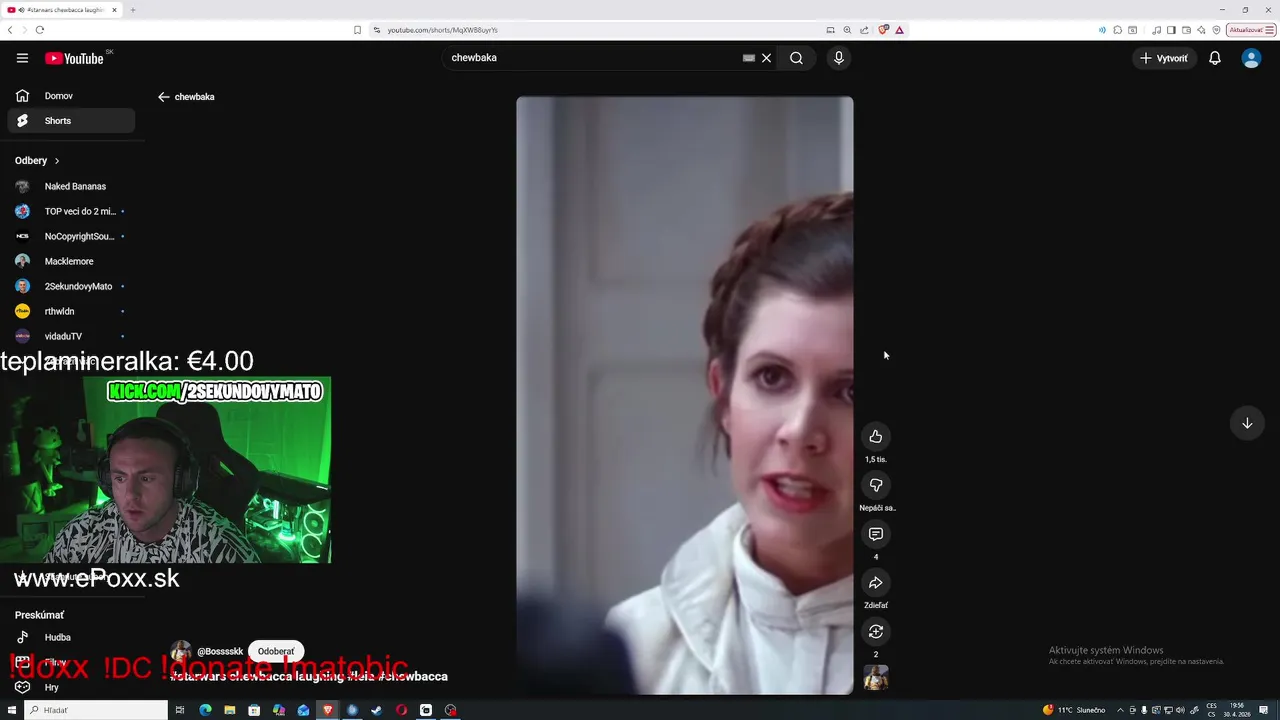Click Windows taskbar search Hľadať box
The image size is (1280, 720).
click(x=96, y=710)
